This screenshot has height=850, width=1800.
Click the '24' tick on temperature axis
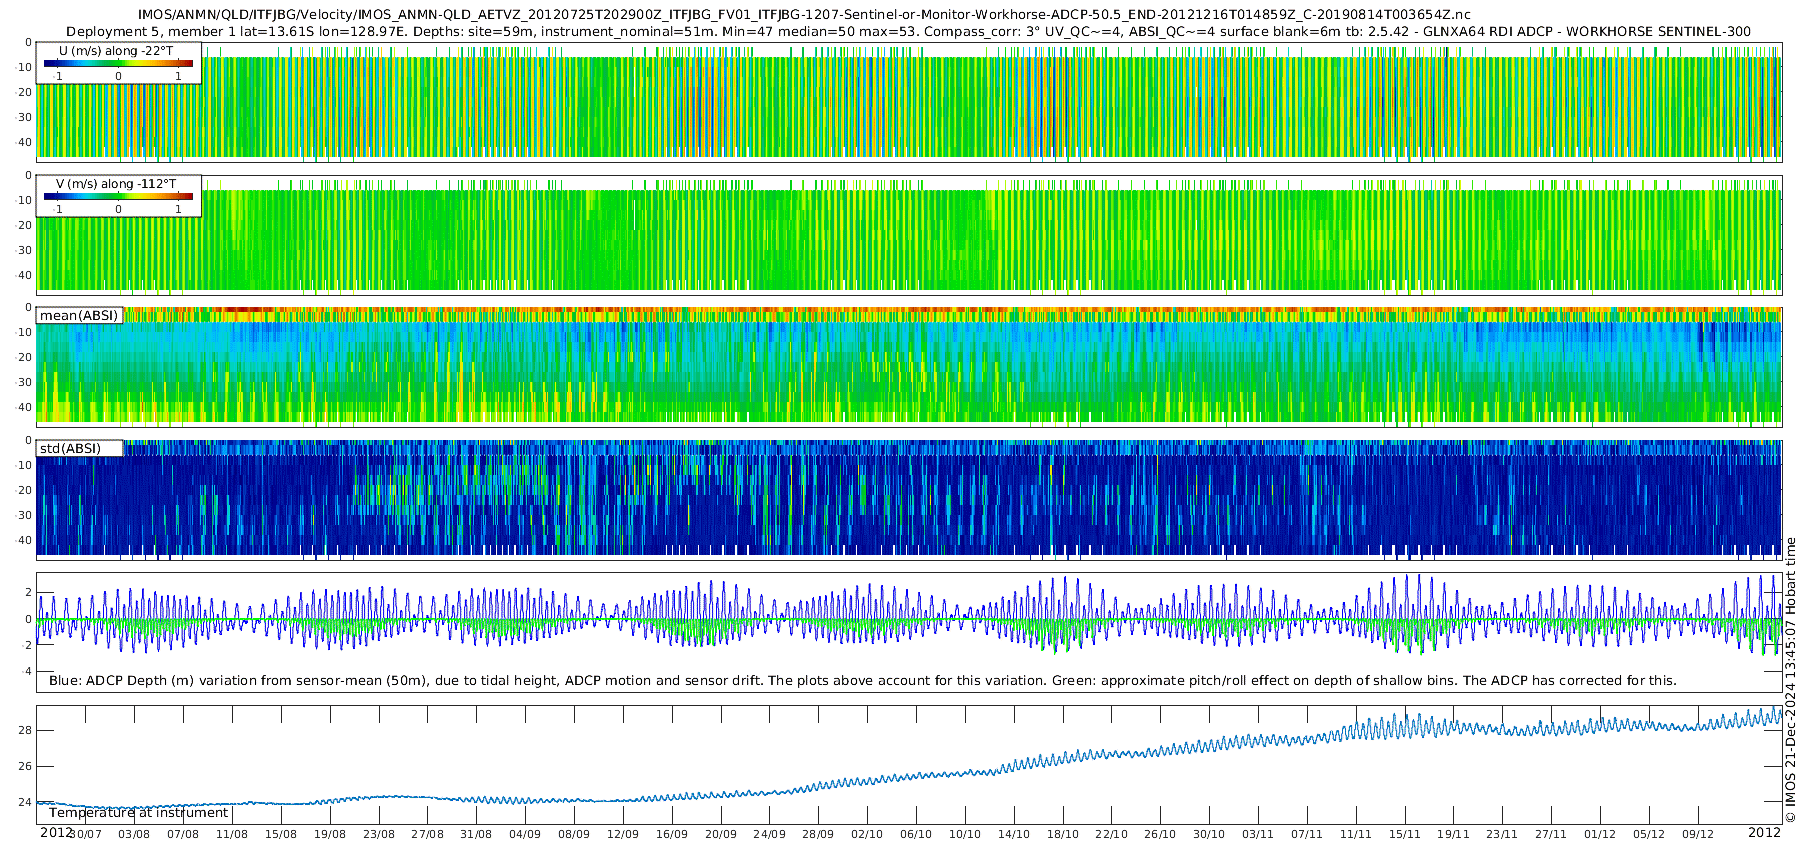coord(25,802)
